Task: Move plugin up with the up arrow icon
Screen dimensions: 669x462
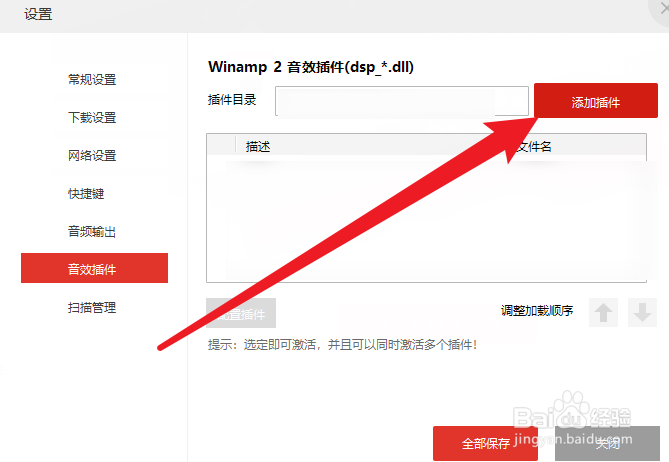Action: click(x=603, y=313)
